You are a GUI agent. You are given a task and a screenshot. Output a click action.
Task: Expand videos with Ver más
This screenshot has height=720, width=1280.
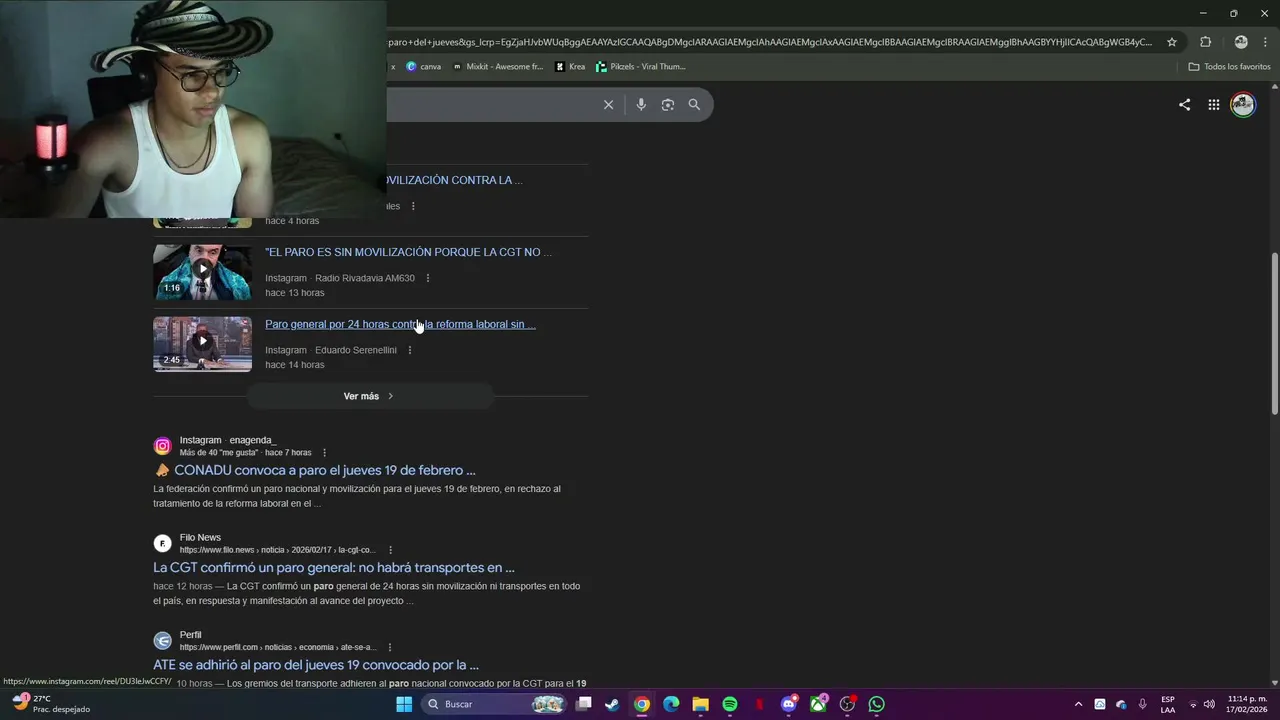tap(369, 396)
